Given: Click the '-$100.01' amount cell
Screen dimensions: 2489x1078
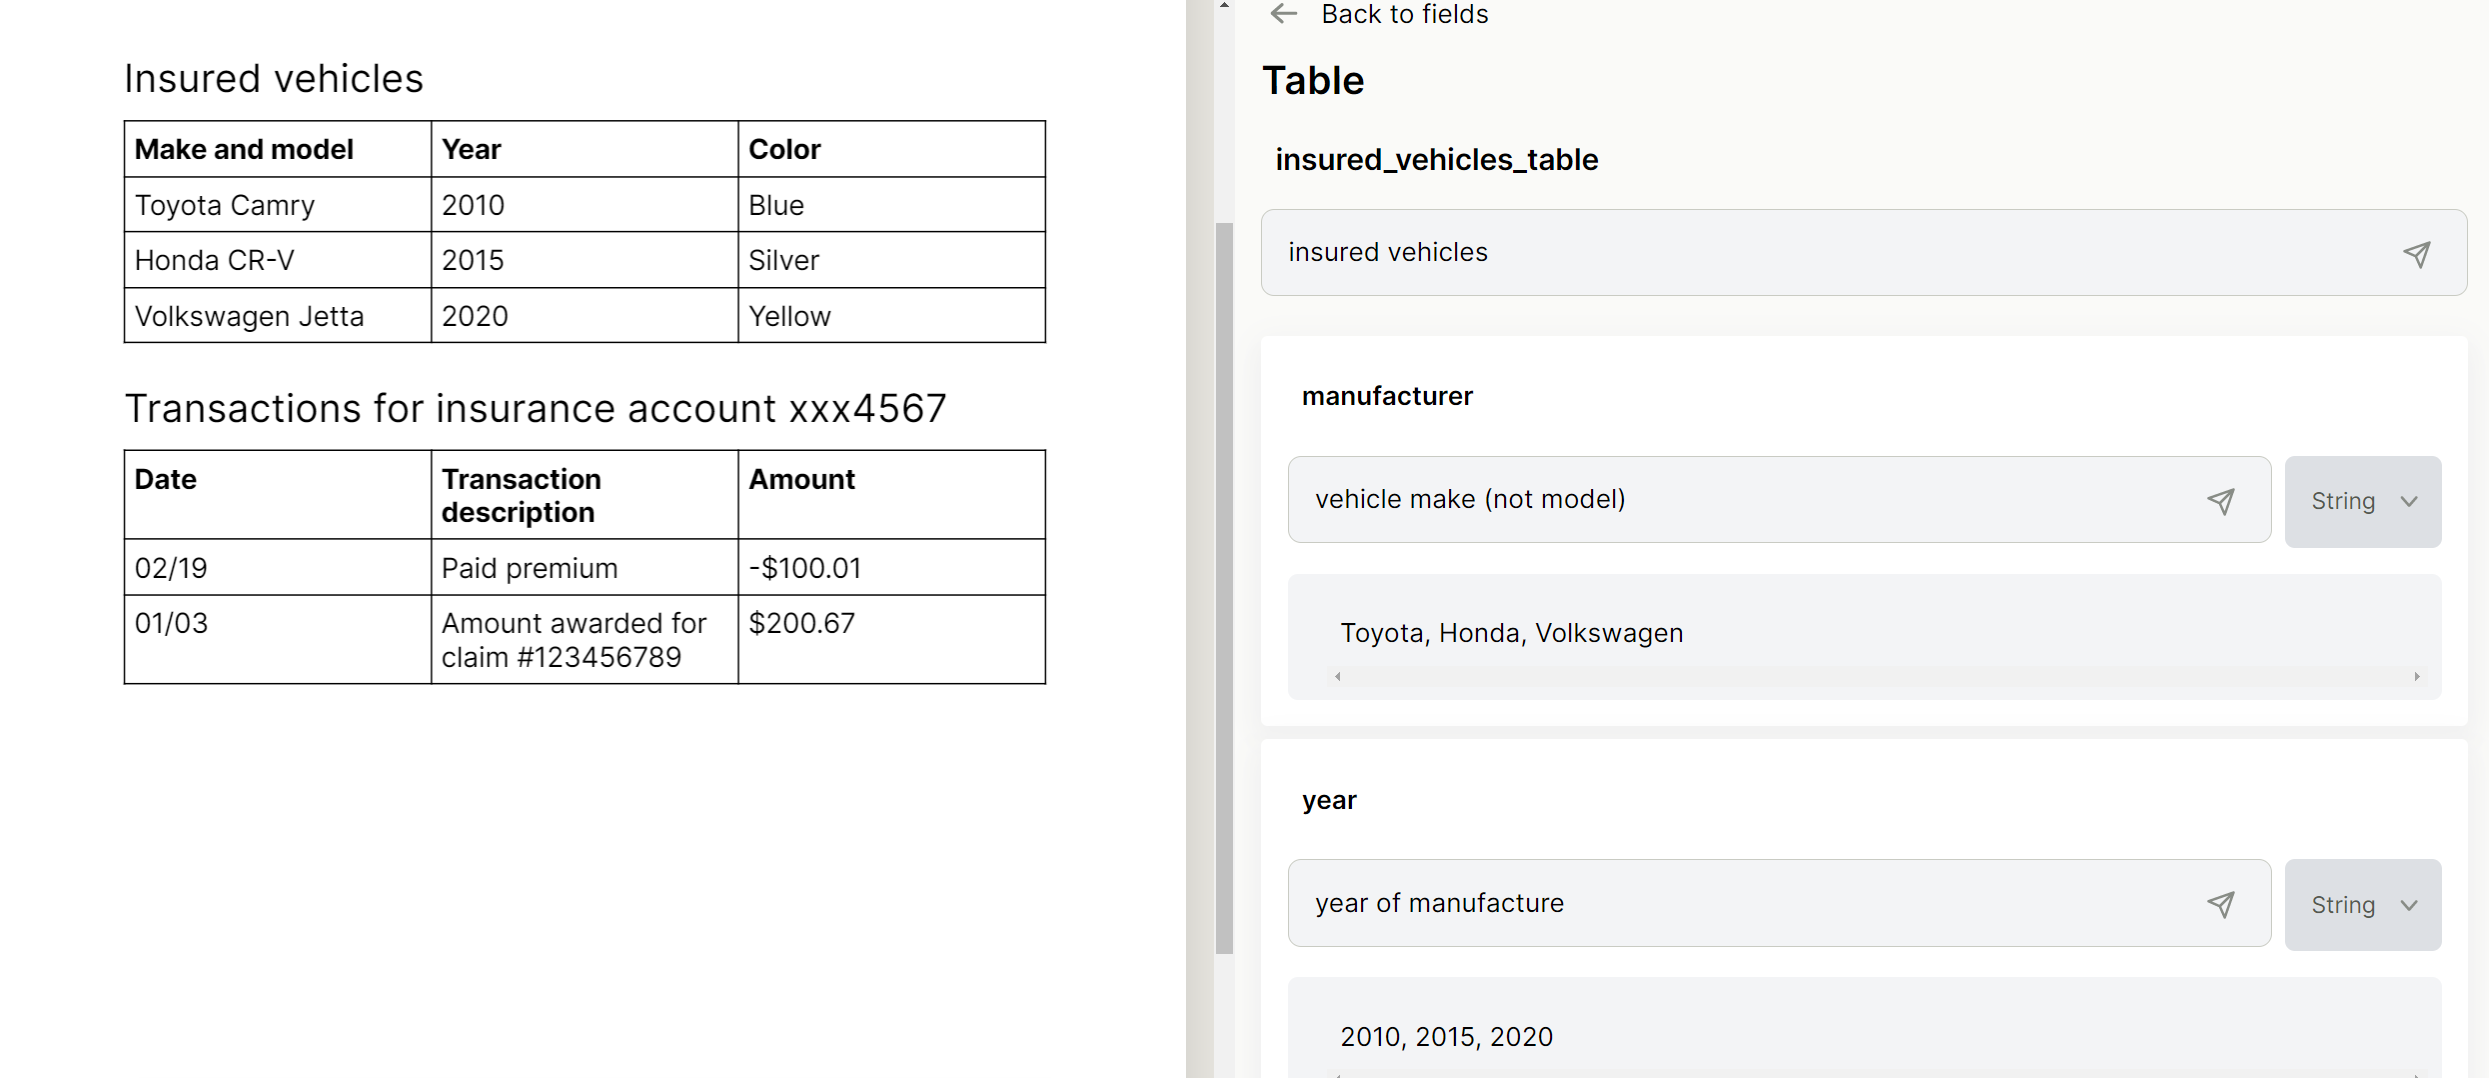Looking at the screenshot, I should (x=892, y=568).
